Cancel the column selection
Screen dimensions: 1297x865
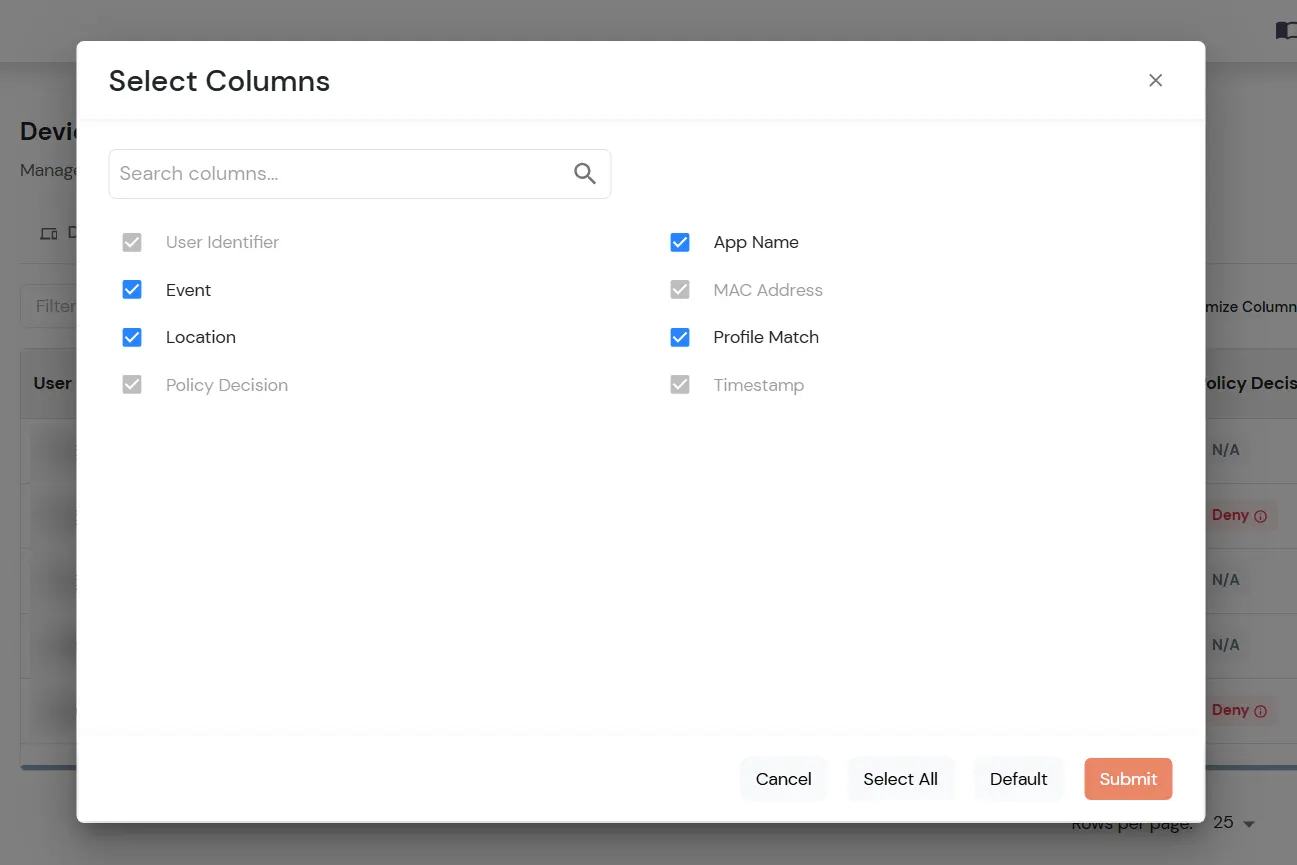pos(784,779)
